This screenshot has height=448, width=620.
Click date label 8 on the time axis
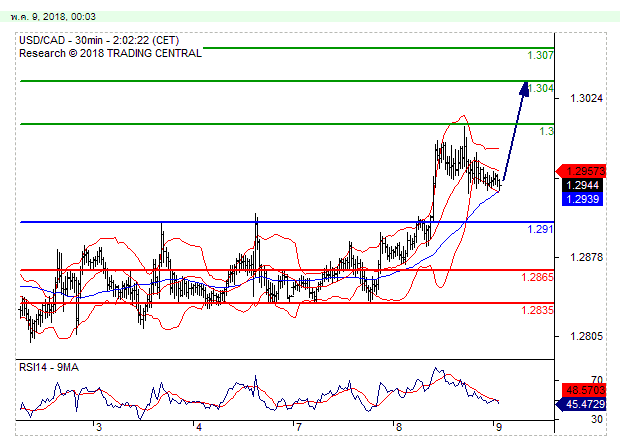pyautogui.click(x=399, y=427)
